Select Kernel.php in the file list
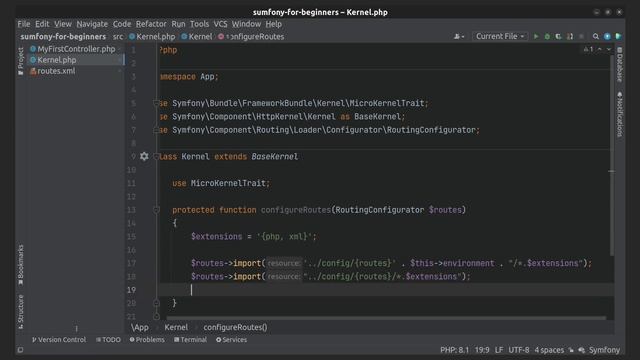The width and height of the screenshot is (640, 360). [76, 60]
